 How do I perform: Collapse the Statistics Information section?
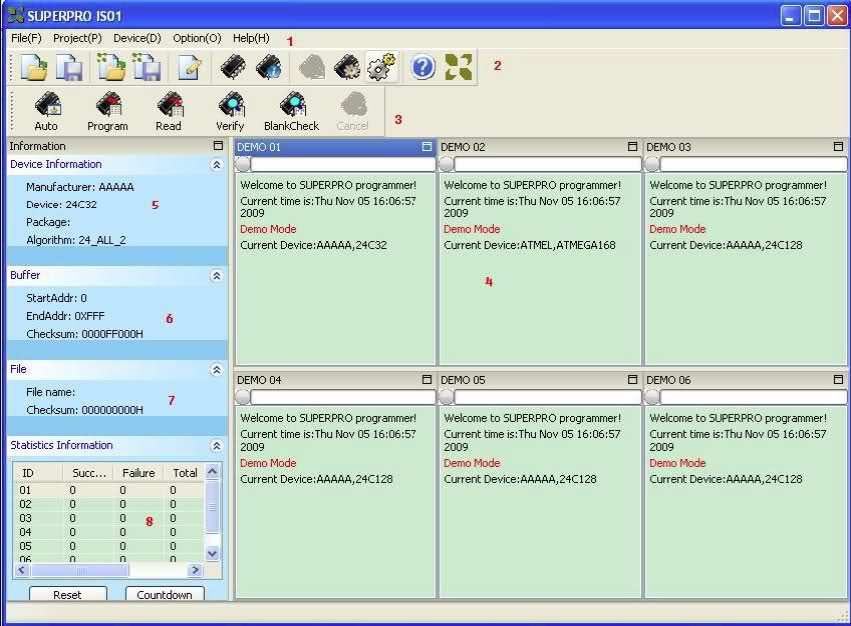[216, 446]
